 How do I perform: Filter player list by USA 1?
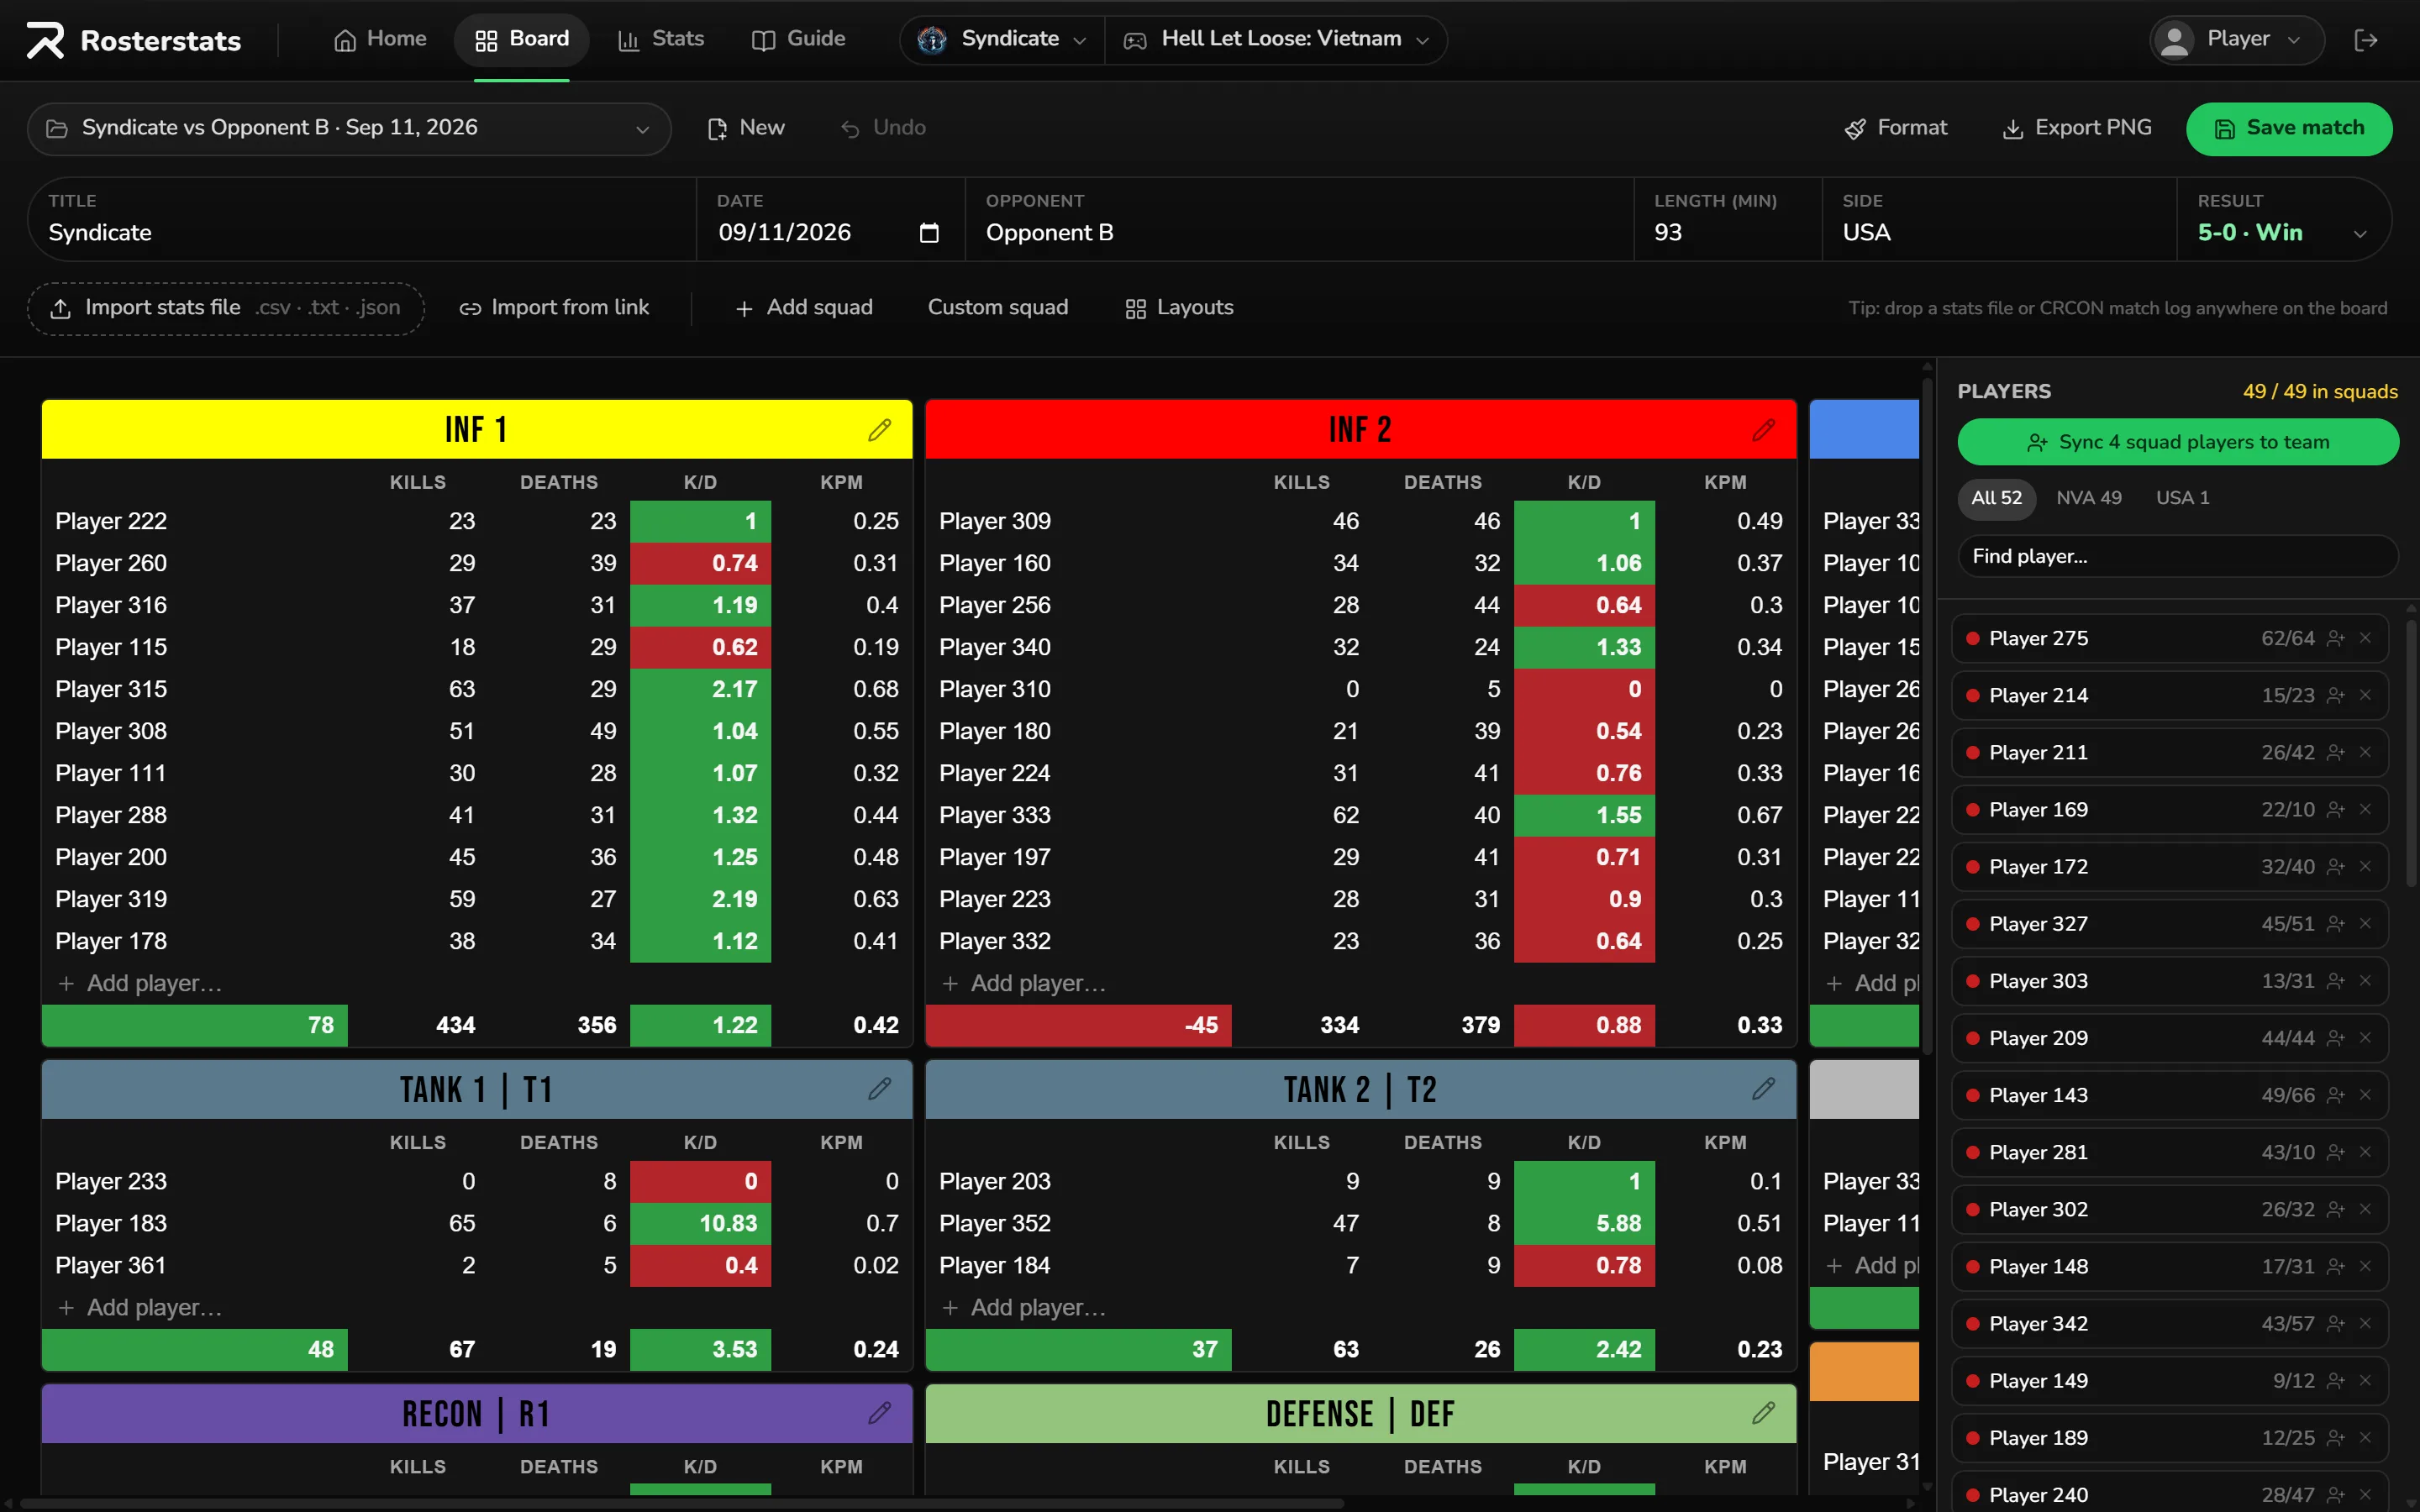click(x=2182, y=498)
